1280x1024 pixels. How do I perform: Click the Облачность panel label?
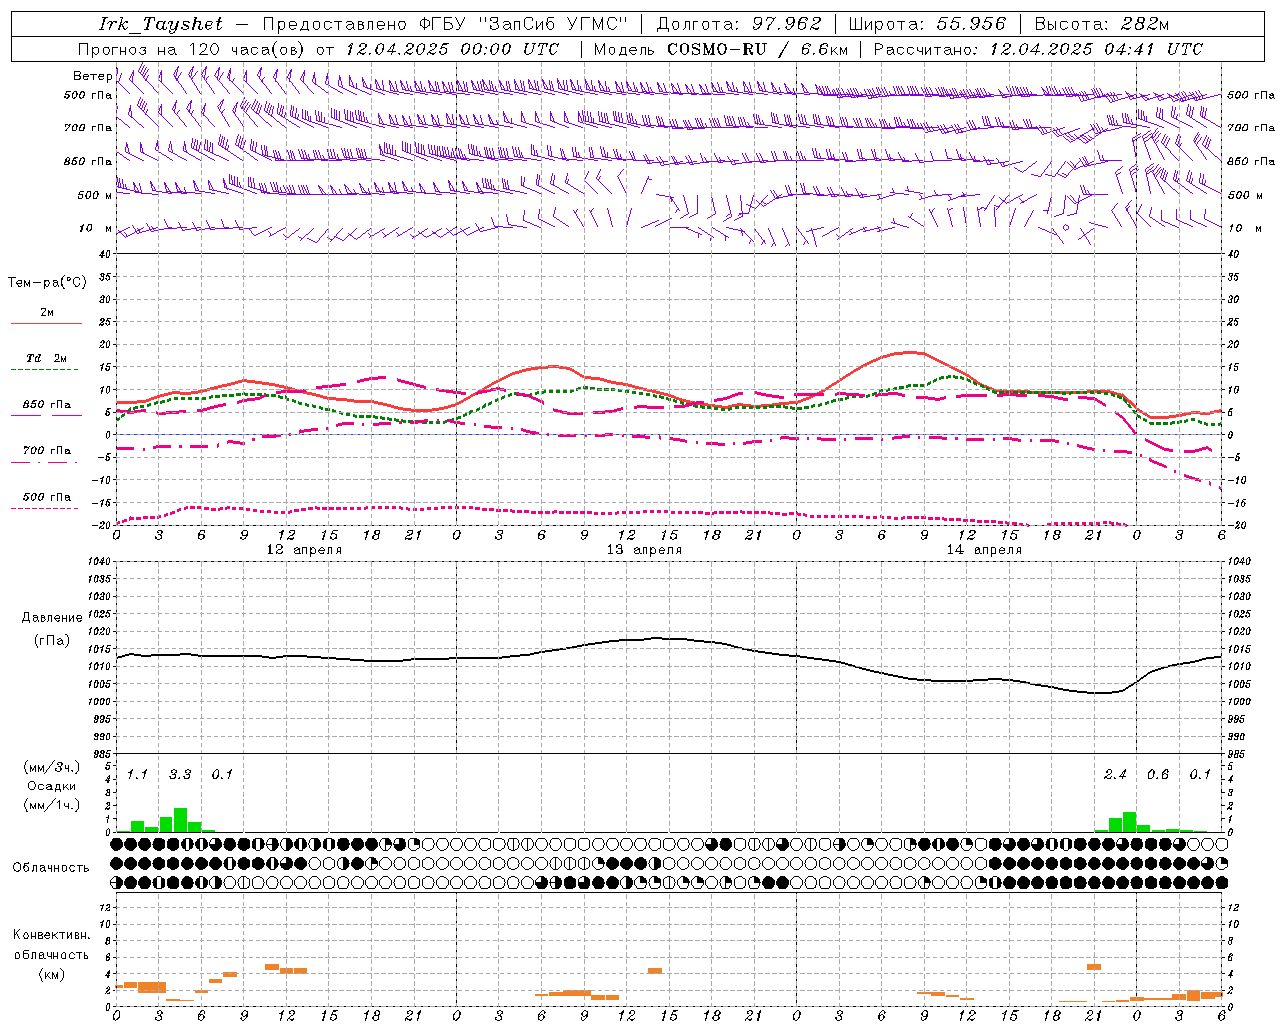click(x=51, y=868)
